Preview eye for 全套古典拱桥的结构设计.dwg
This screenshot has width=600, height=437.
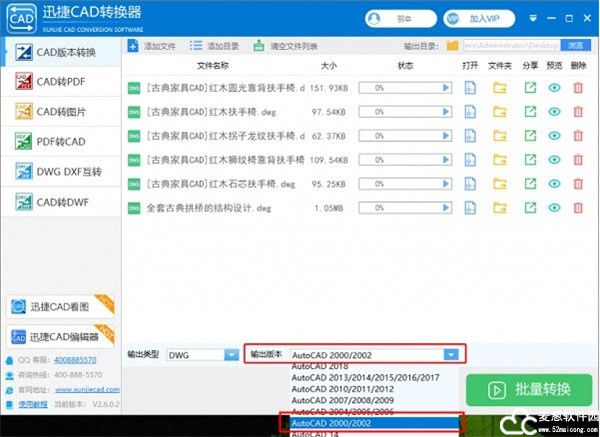tap(554, 208)
